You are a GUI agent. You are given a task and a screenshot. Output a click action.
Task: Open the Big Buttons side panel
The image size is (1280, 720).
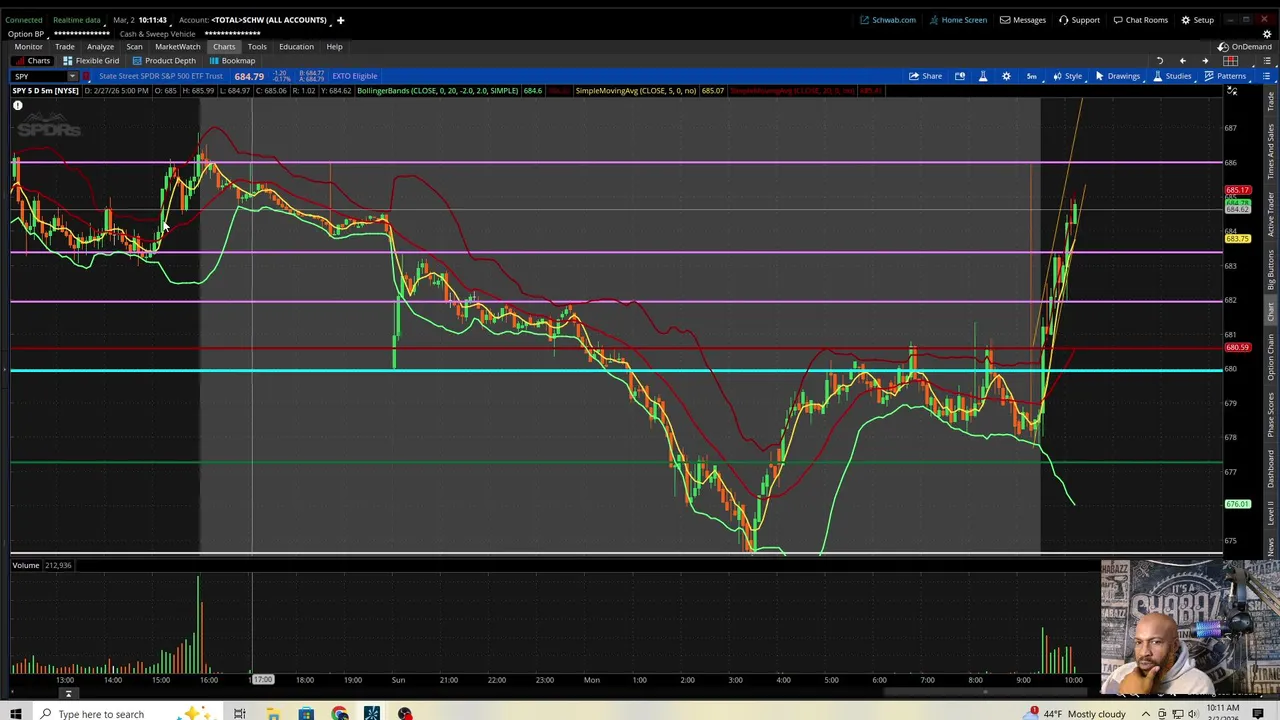click(1271, 270)
